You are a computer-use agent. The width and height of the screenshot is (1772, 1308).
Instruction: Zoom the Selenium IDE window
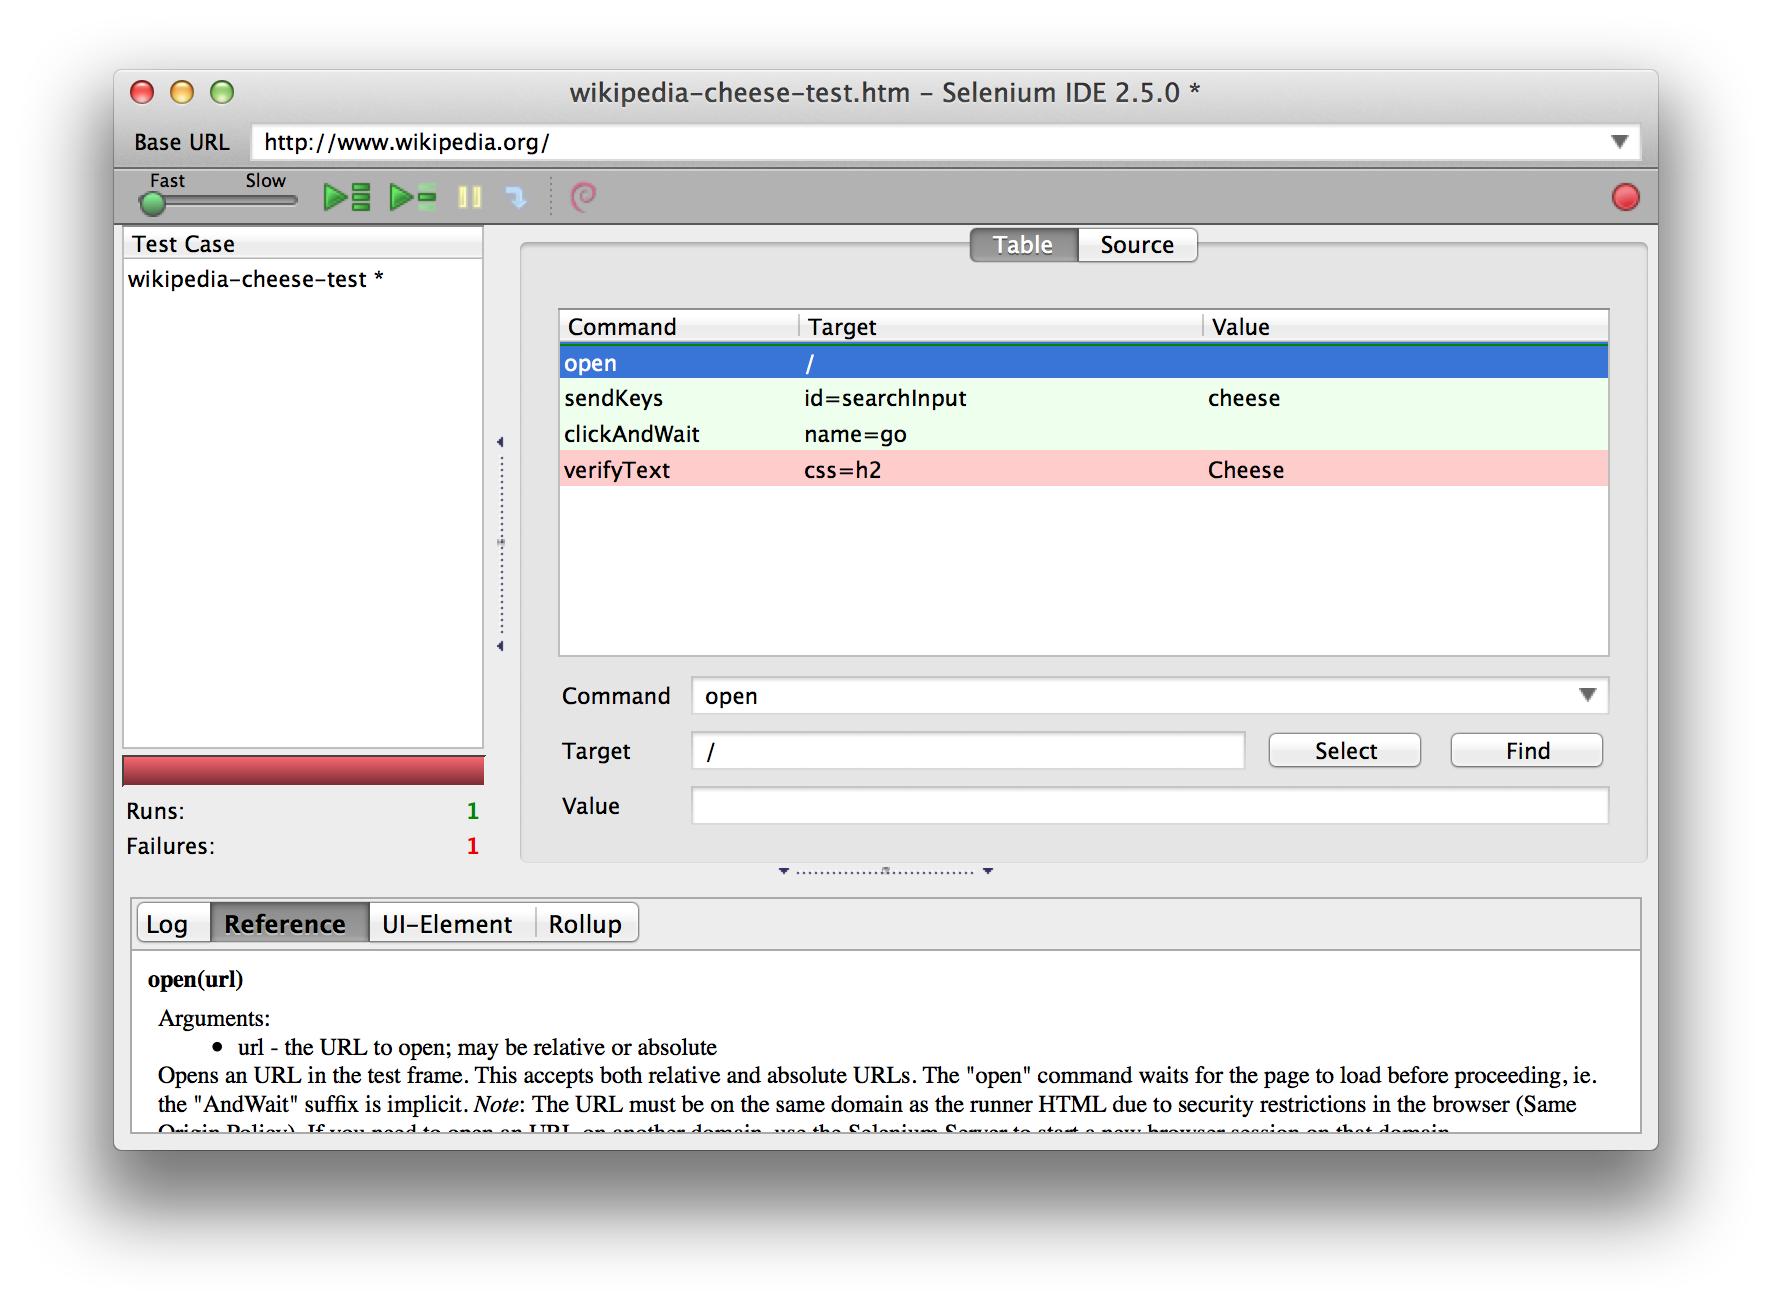(222, 92)
